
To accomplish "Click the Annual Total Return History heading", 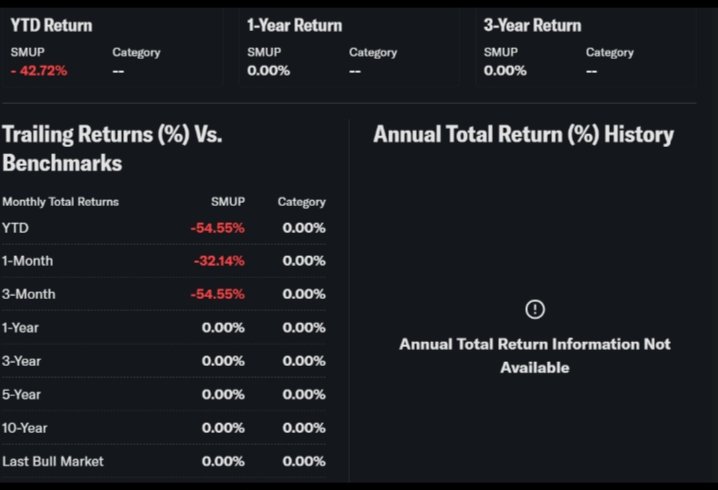I will [x=523, y=135].
